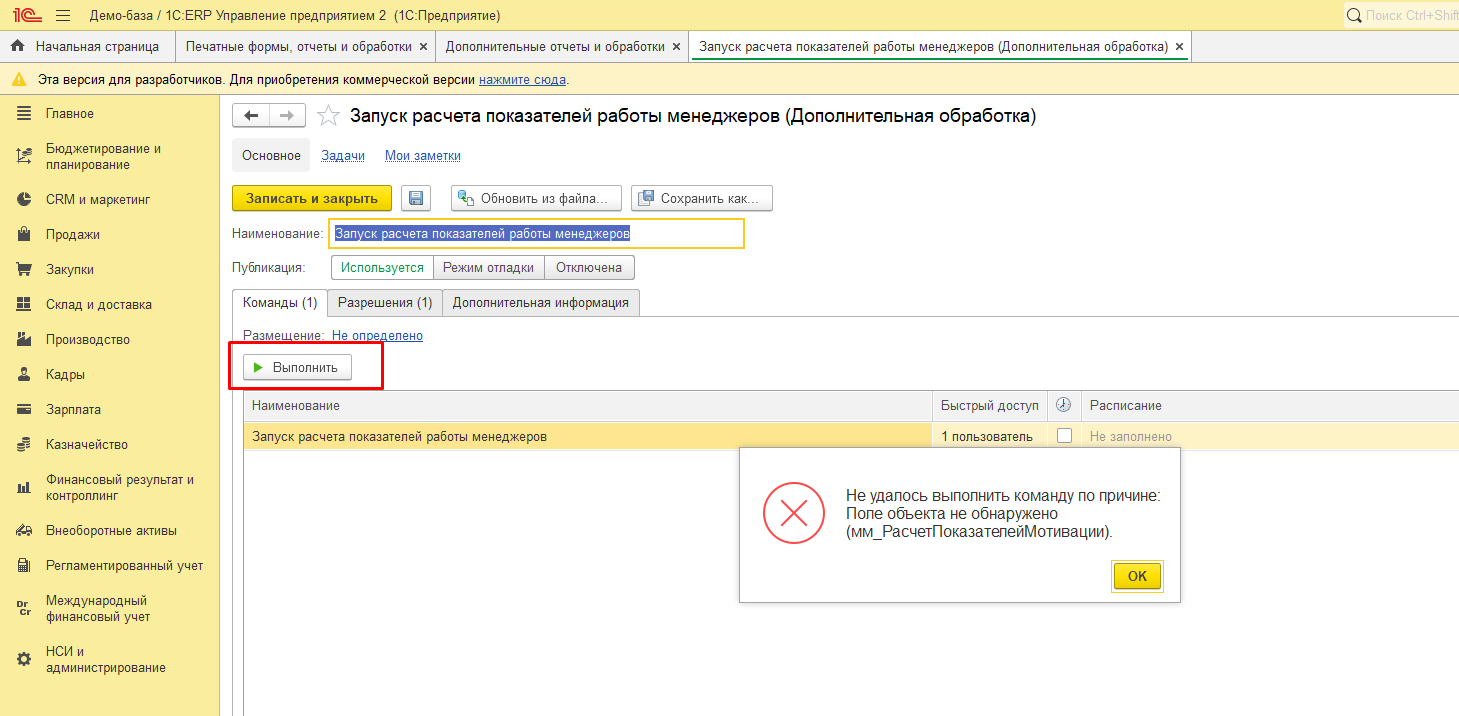Screen dimensions: 1459x716
Task: Click the Наименование column header
Action: pyautogui.click(x=588, y=405)
